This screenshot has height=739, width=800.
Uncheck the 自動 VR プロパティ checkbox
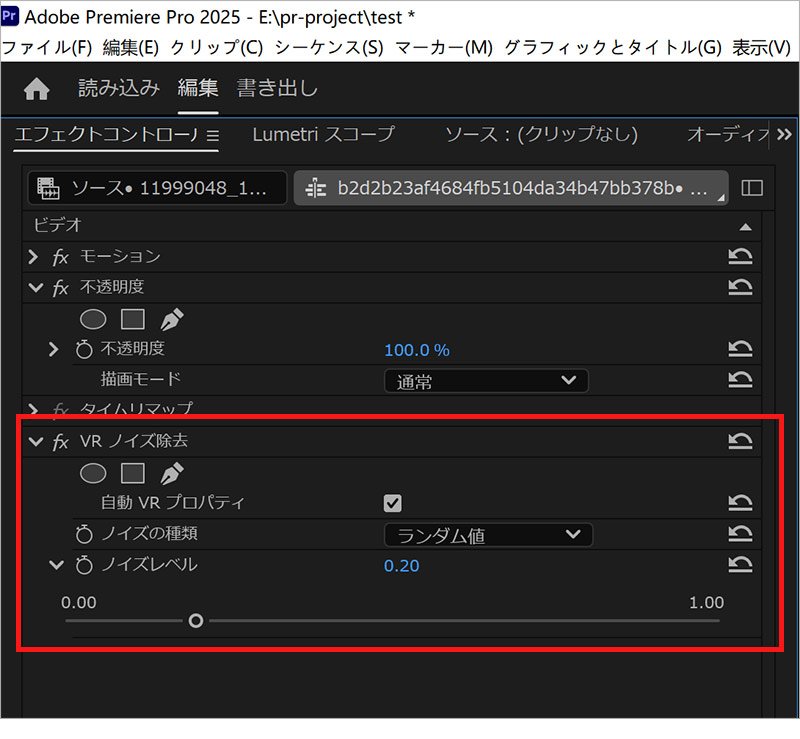click(x=392, y=503)
